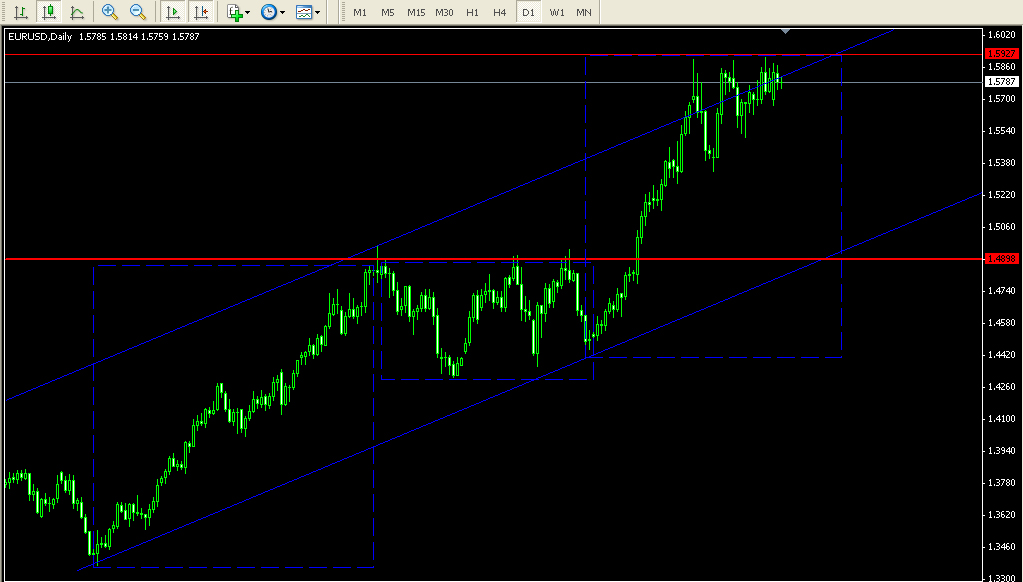Switch timeframe to M5
The image size is (1023, 582).
(388, 12)
